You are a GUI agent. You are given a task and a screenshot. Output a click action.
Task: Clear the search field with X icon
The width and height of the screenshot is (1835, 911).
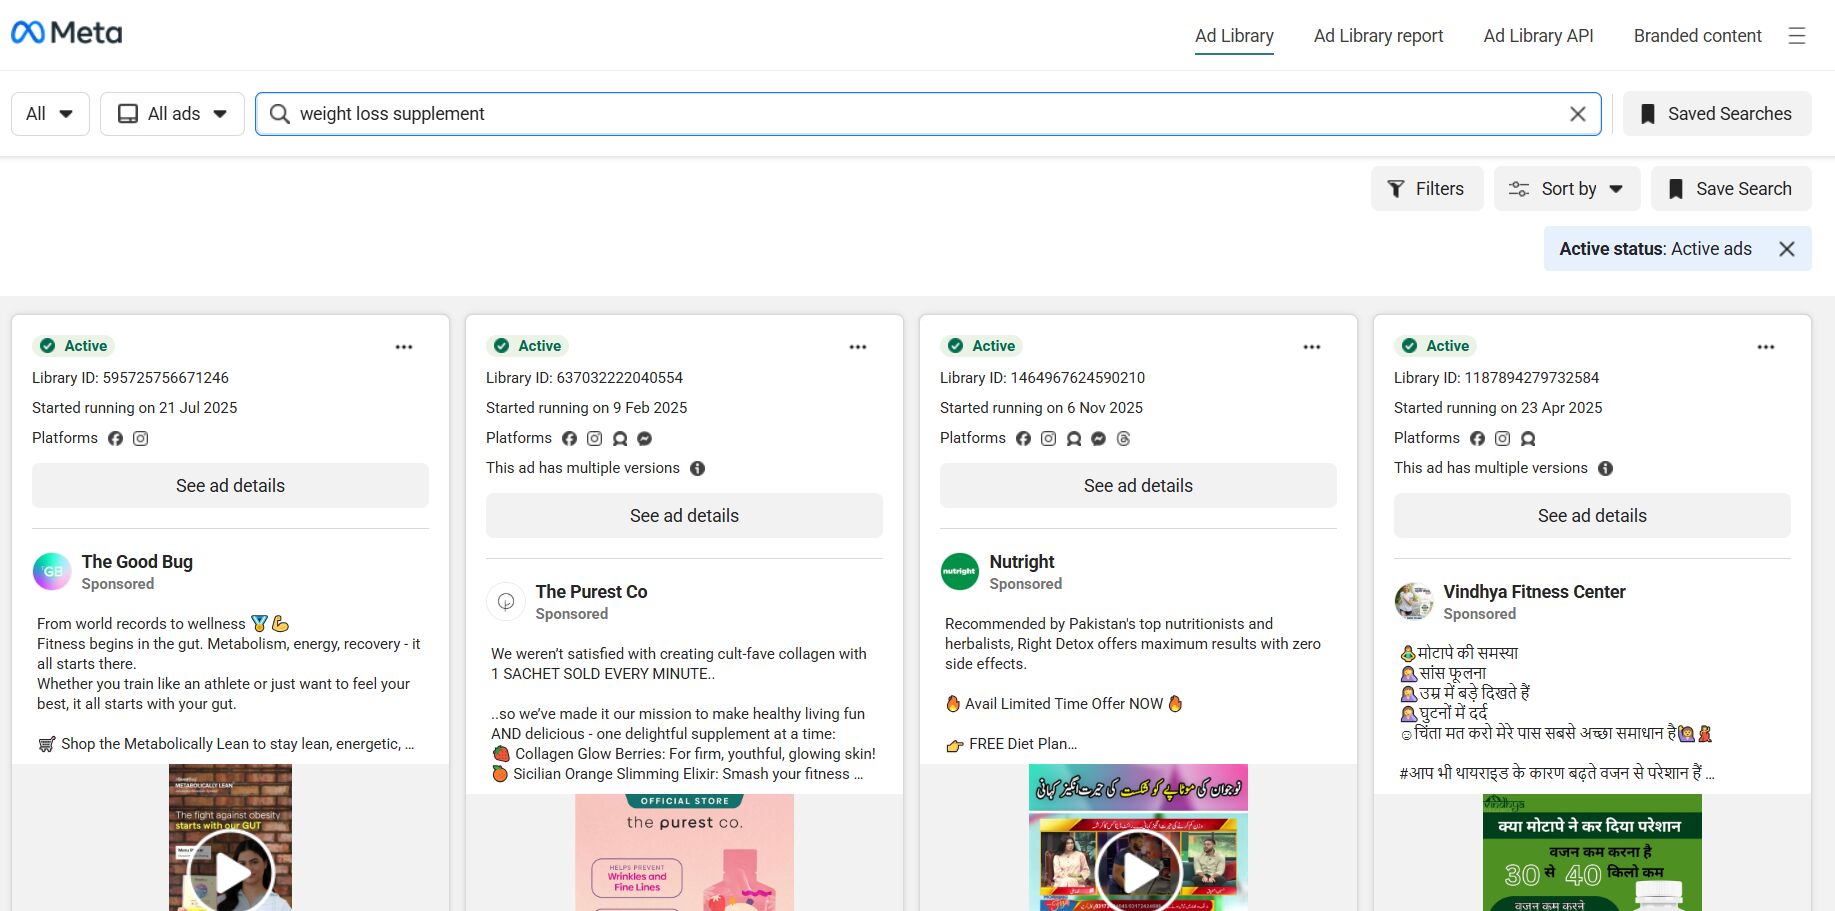(1578, 114)
